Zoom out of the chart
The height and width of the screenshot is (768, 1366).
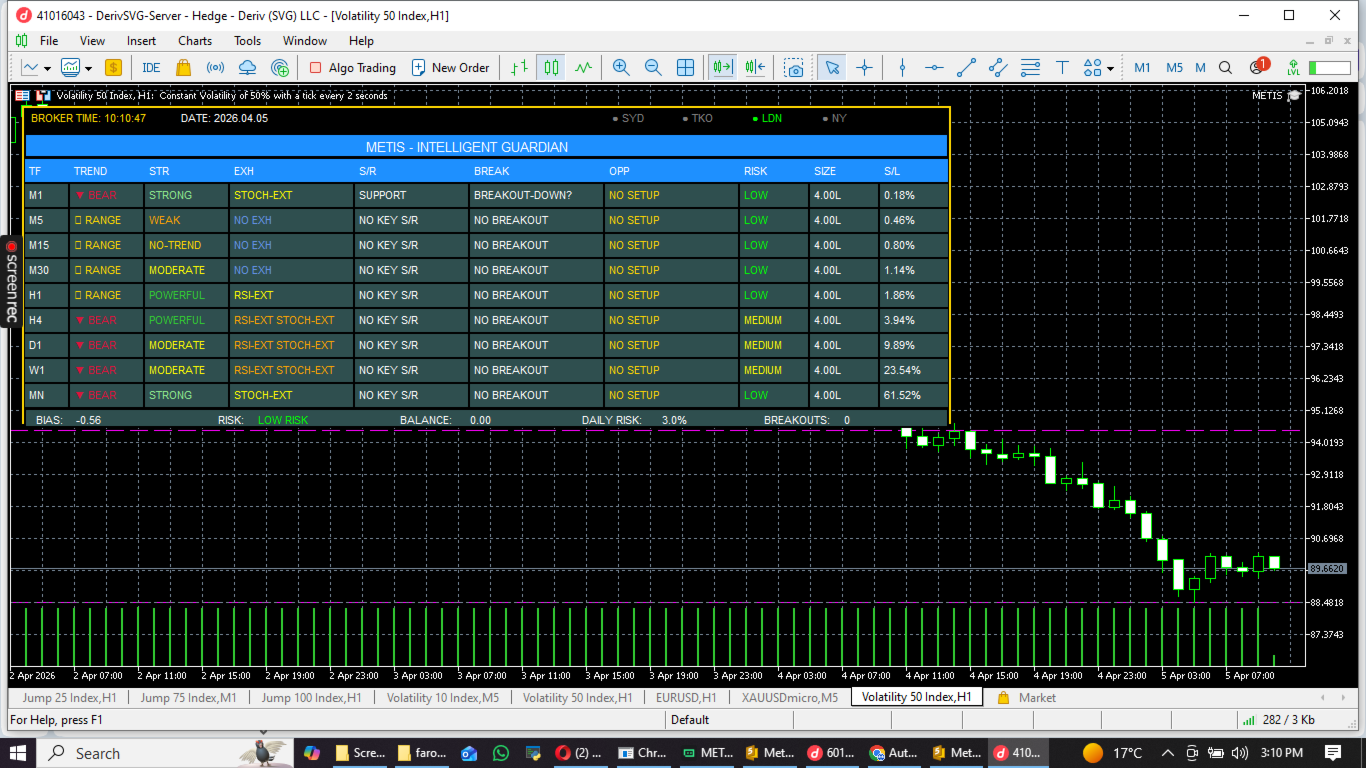(653, 68)
